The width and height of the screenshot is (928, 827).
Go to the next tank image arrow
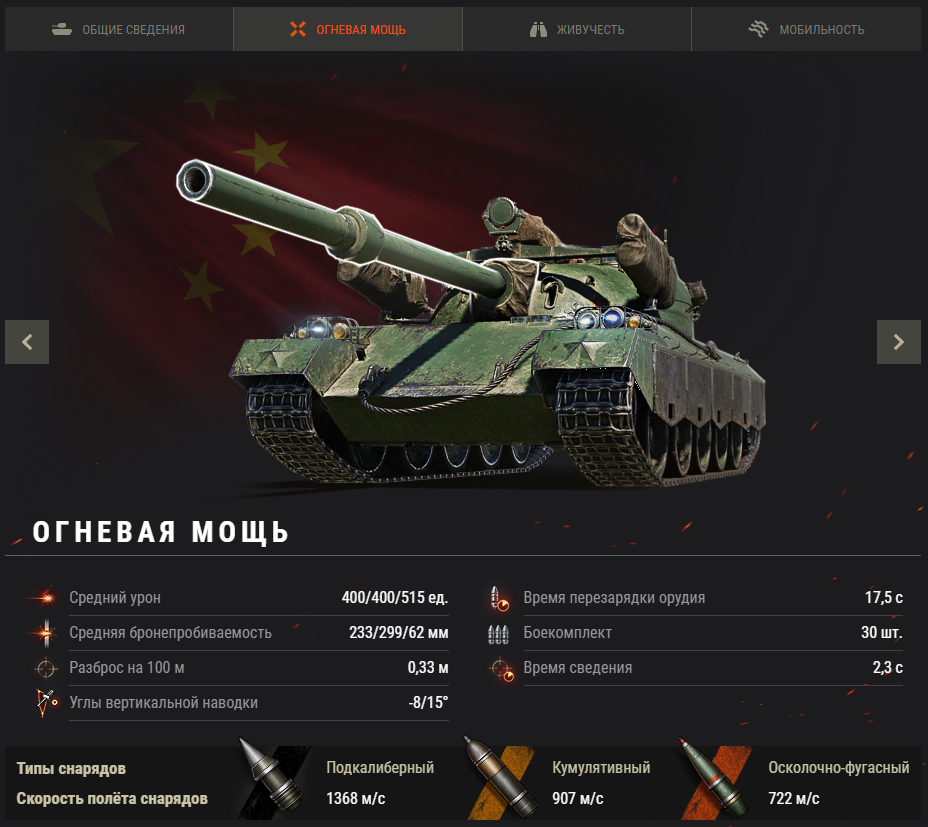pyautogui.click(x=898, y=342)
